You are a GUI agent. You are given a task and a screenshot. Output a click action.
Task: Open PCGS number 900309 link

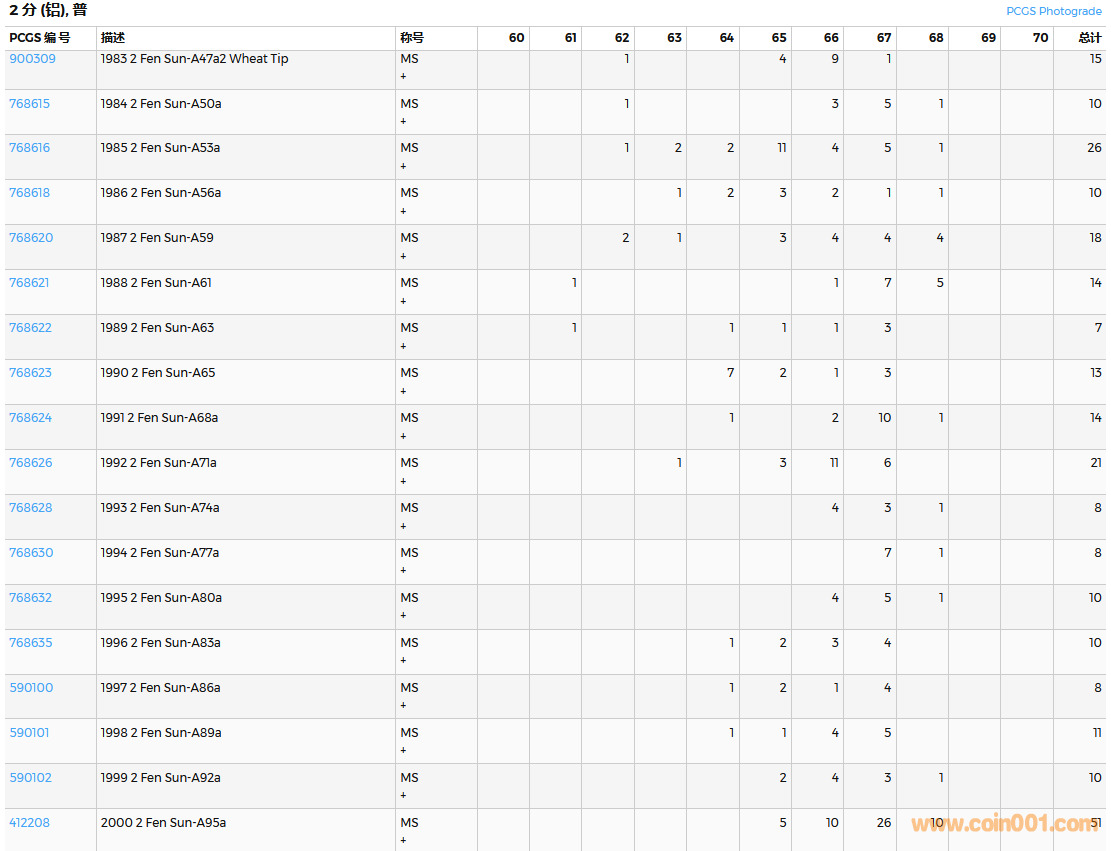32,59
